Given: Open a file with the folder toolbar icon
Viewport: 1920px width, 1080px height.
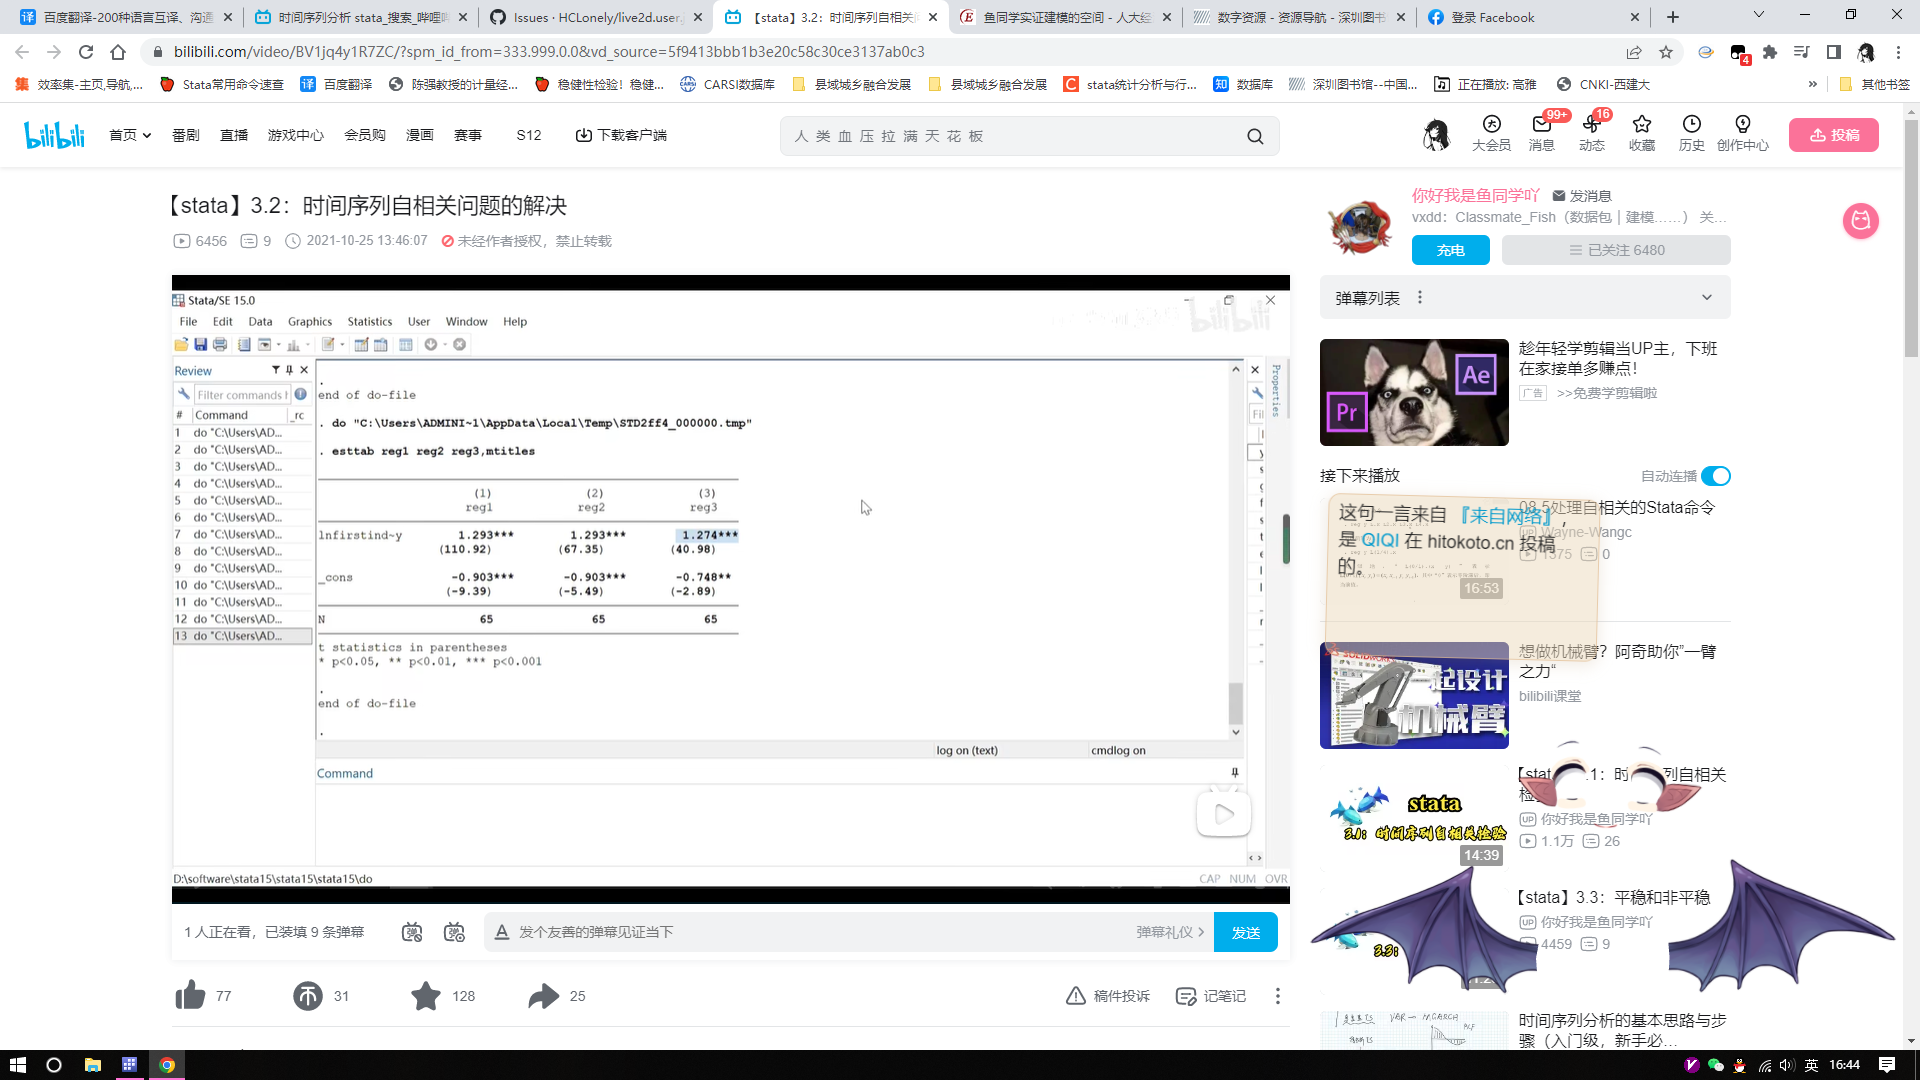Looking at the screenshot, I should pos(182,344).
